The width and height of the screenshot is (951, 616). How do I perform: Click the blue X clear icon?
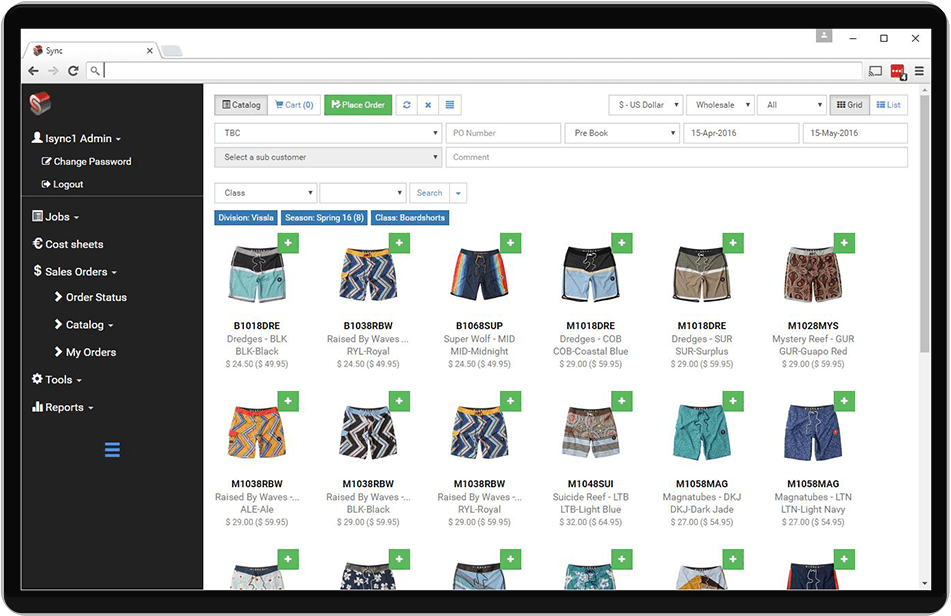[428, 104]
